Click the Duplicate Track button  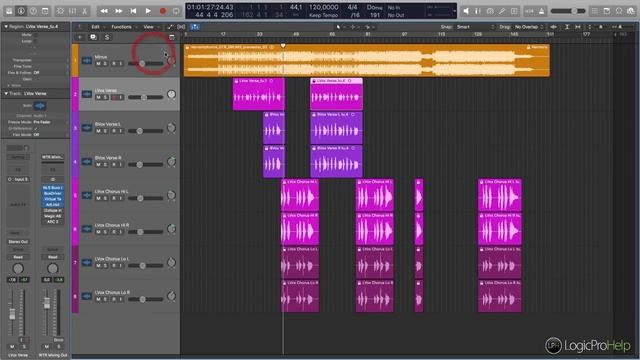tap(93, 37)
